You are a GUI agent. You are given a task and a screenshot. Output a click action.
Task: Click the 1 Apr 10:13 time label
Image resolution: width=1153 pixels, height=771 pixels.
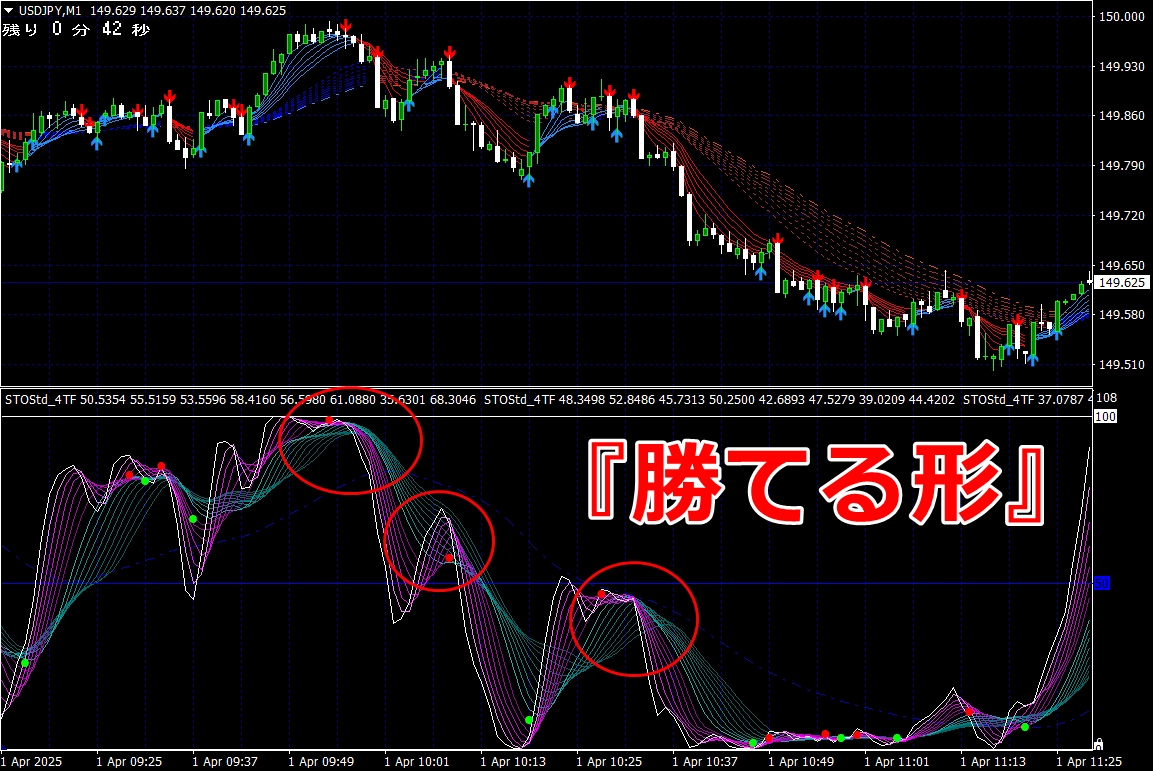513,761
